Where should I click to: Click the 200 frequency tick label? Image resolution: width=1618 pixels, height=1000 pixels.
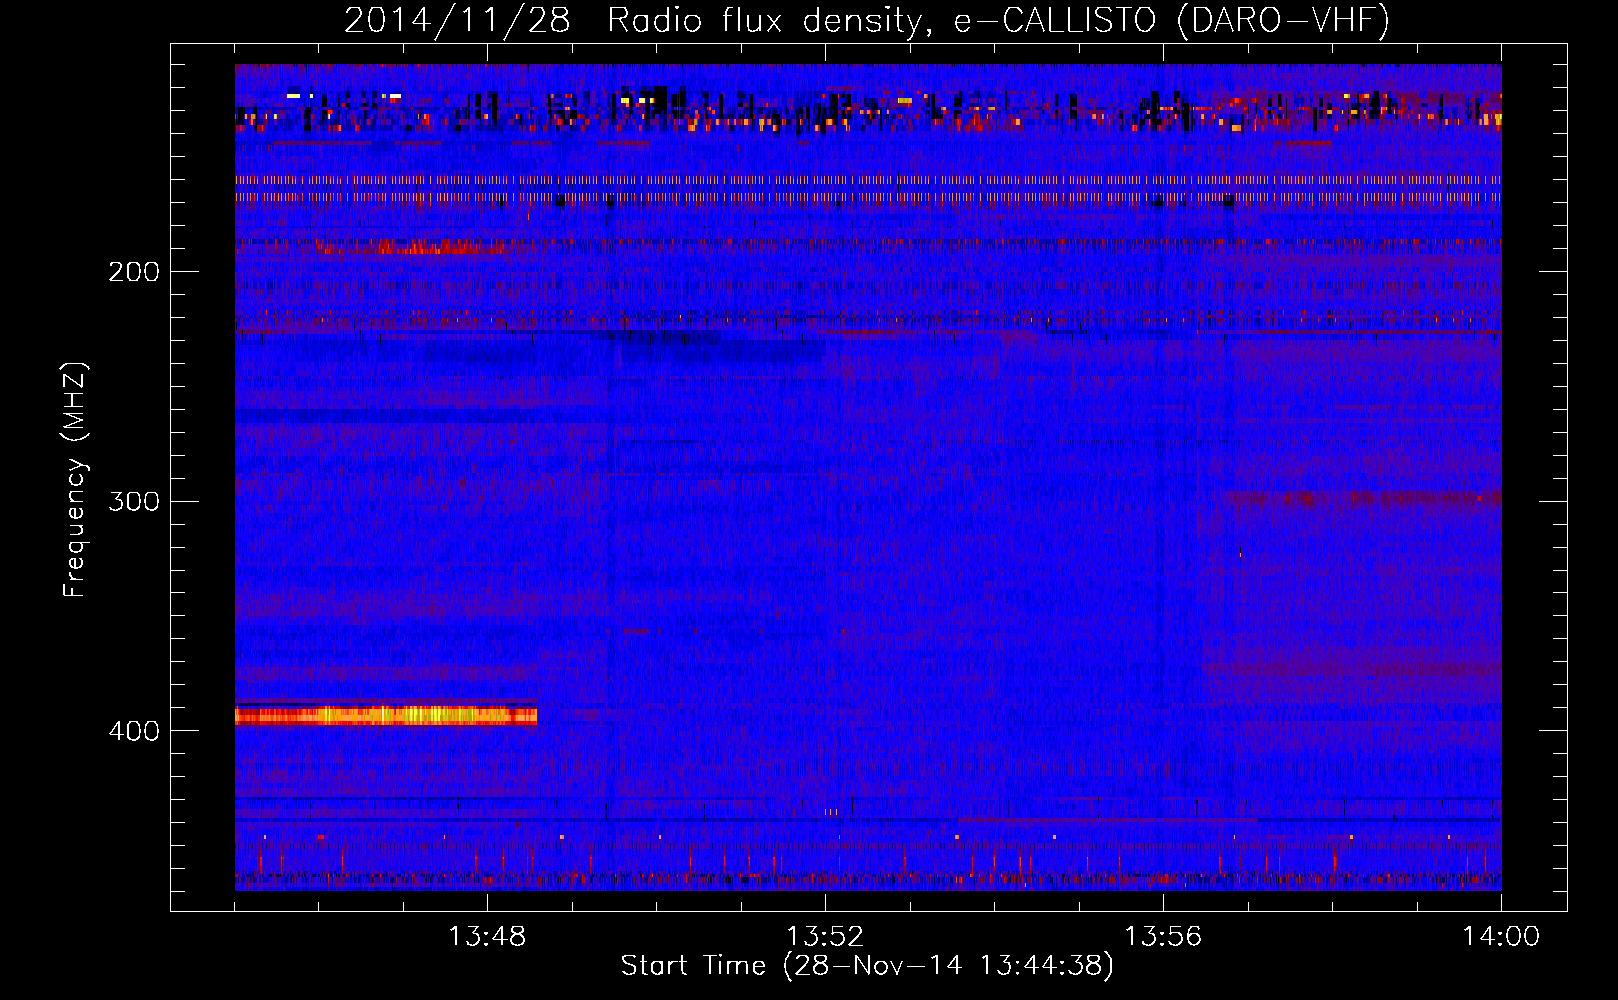(x=134, y=272)
